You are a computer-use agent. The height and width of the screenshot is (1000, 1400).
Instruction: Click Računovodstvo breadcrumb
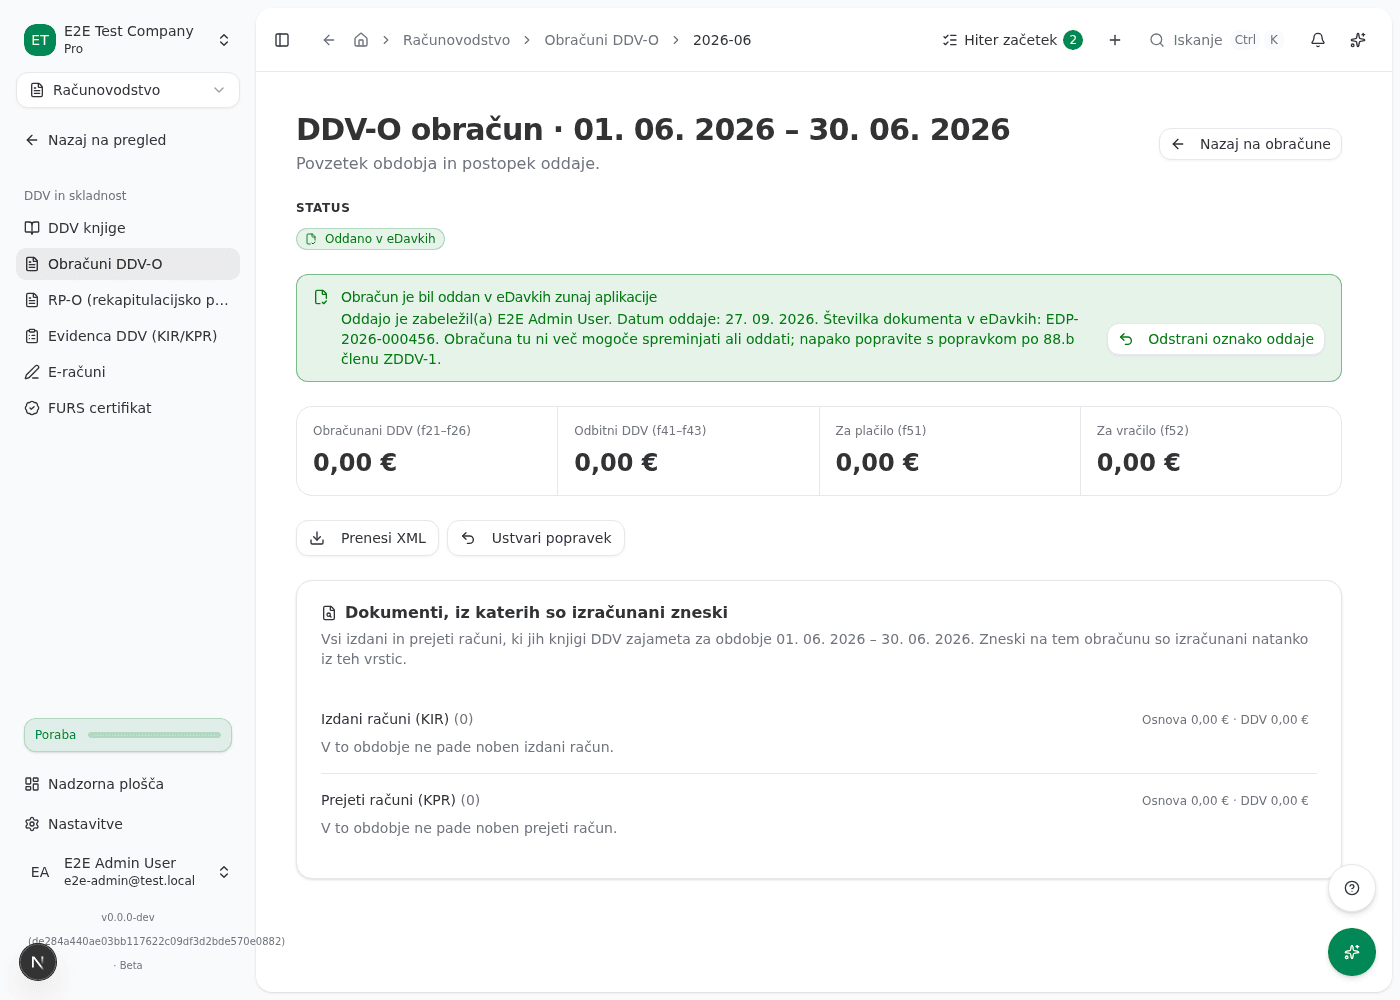coord(456,40)
